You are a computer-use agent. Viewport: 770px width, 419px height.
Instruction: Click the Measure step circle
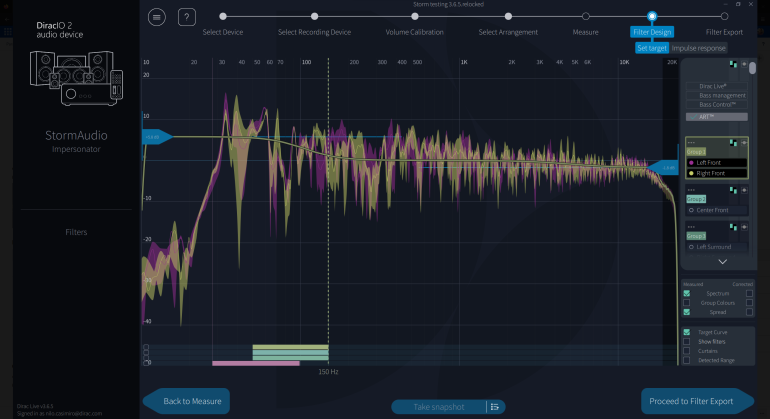(x=585, y=16)
